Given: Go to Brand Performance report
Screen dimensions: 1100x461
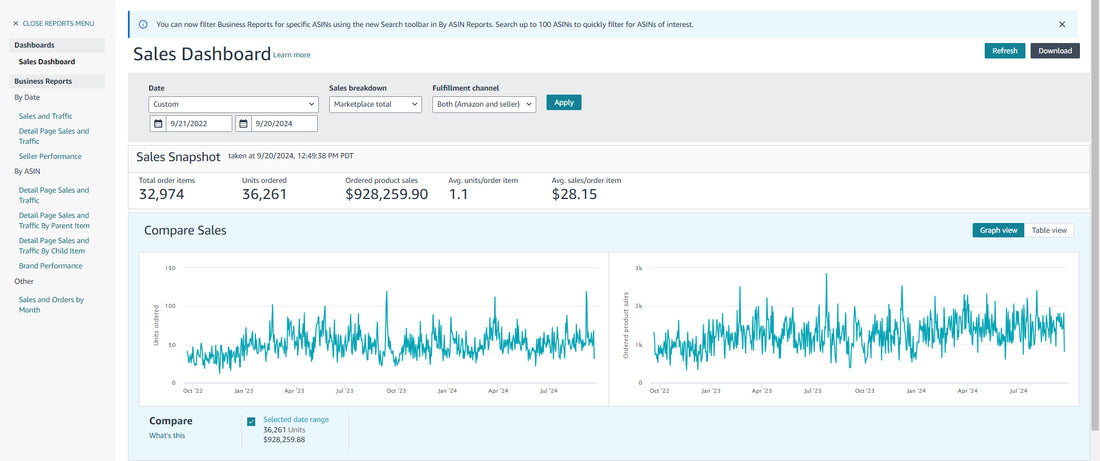Looking at the screenshot, I should coord(50,266).
